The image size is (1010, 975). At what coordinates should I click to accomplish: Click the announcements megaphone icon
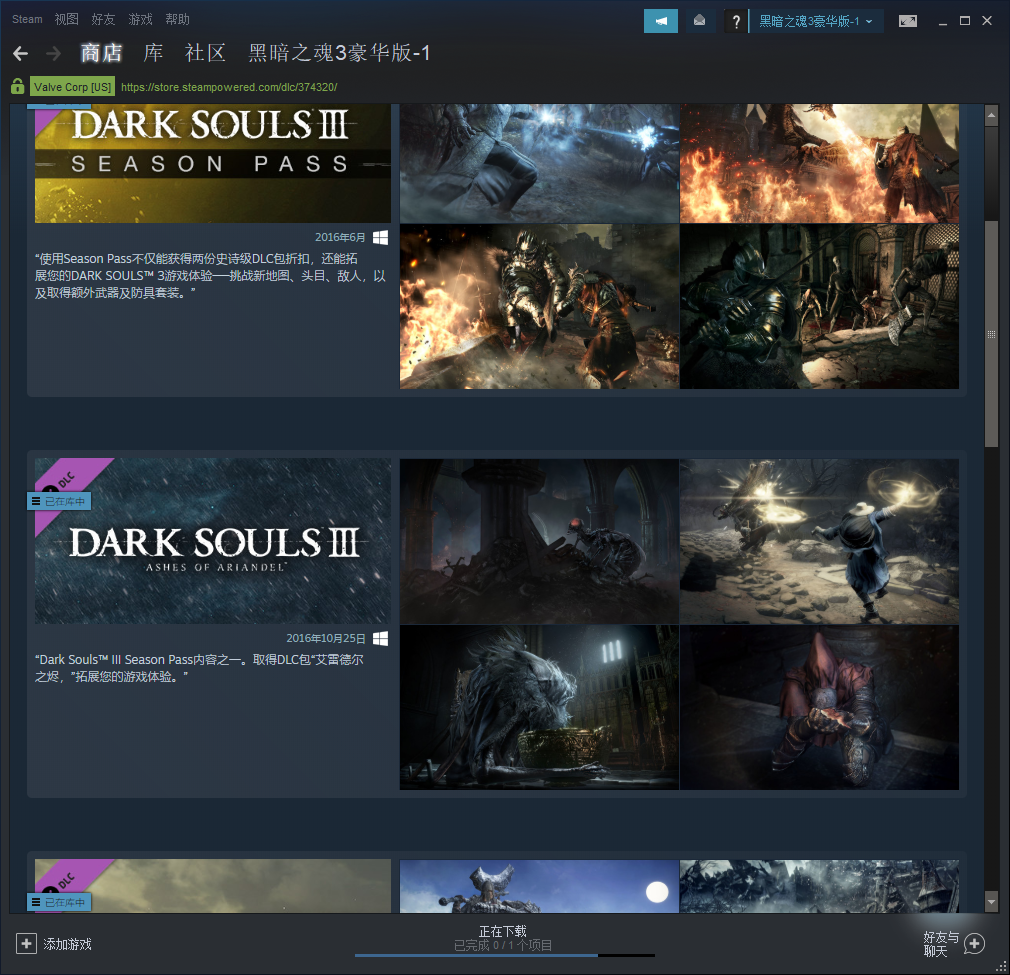coord(660,21)
